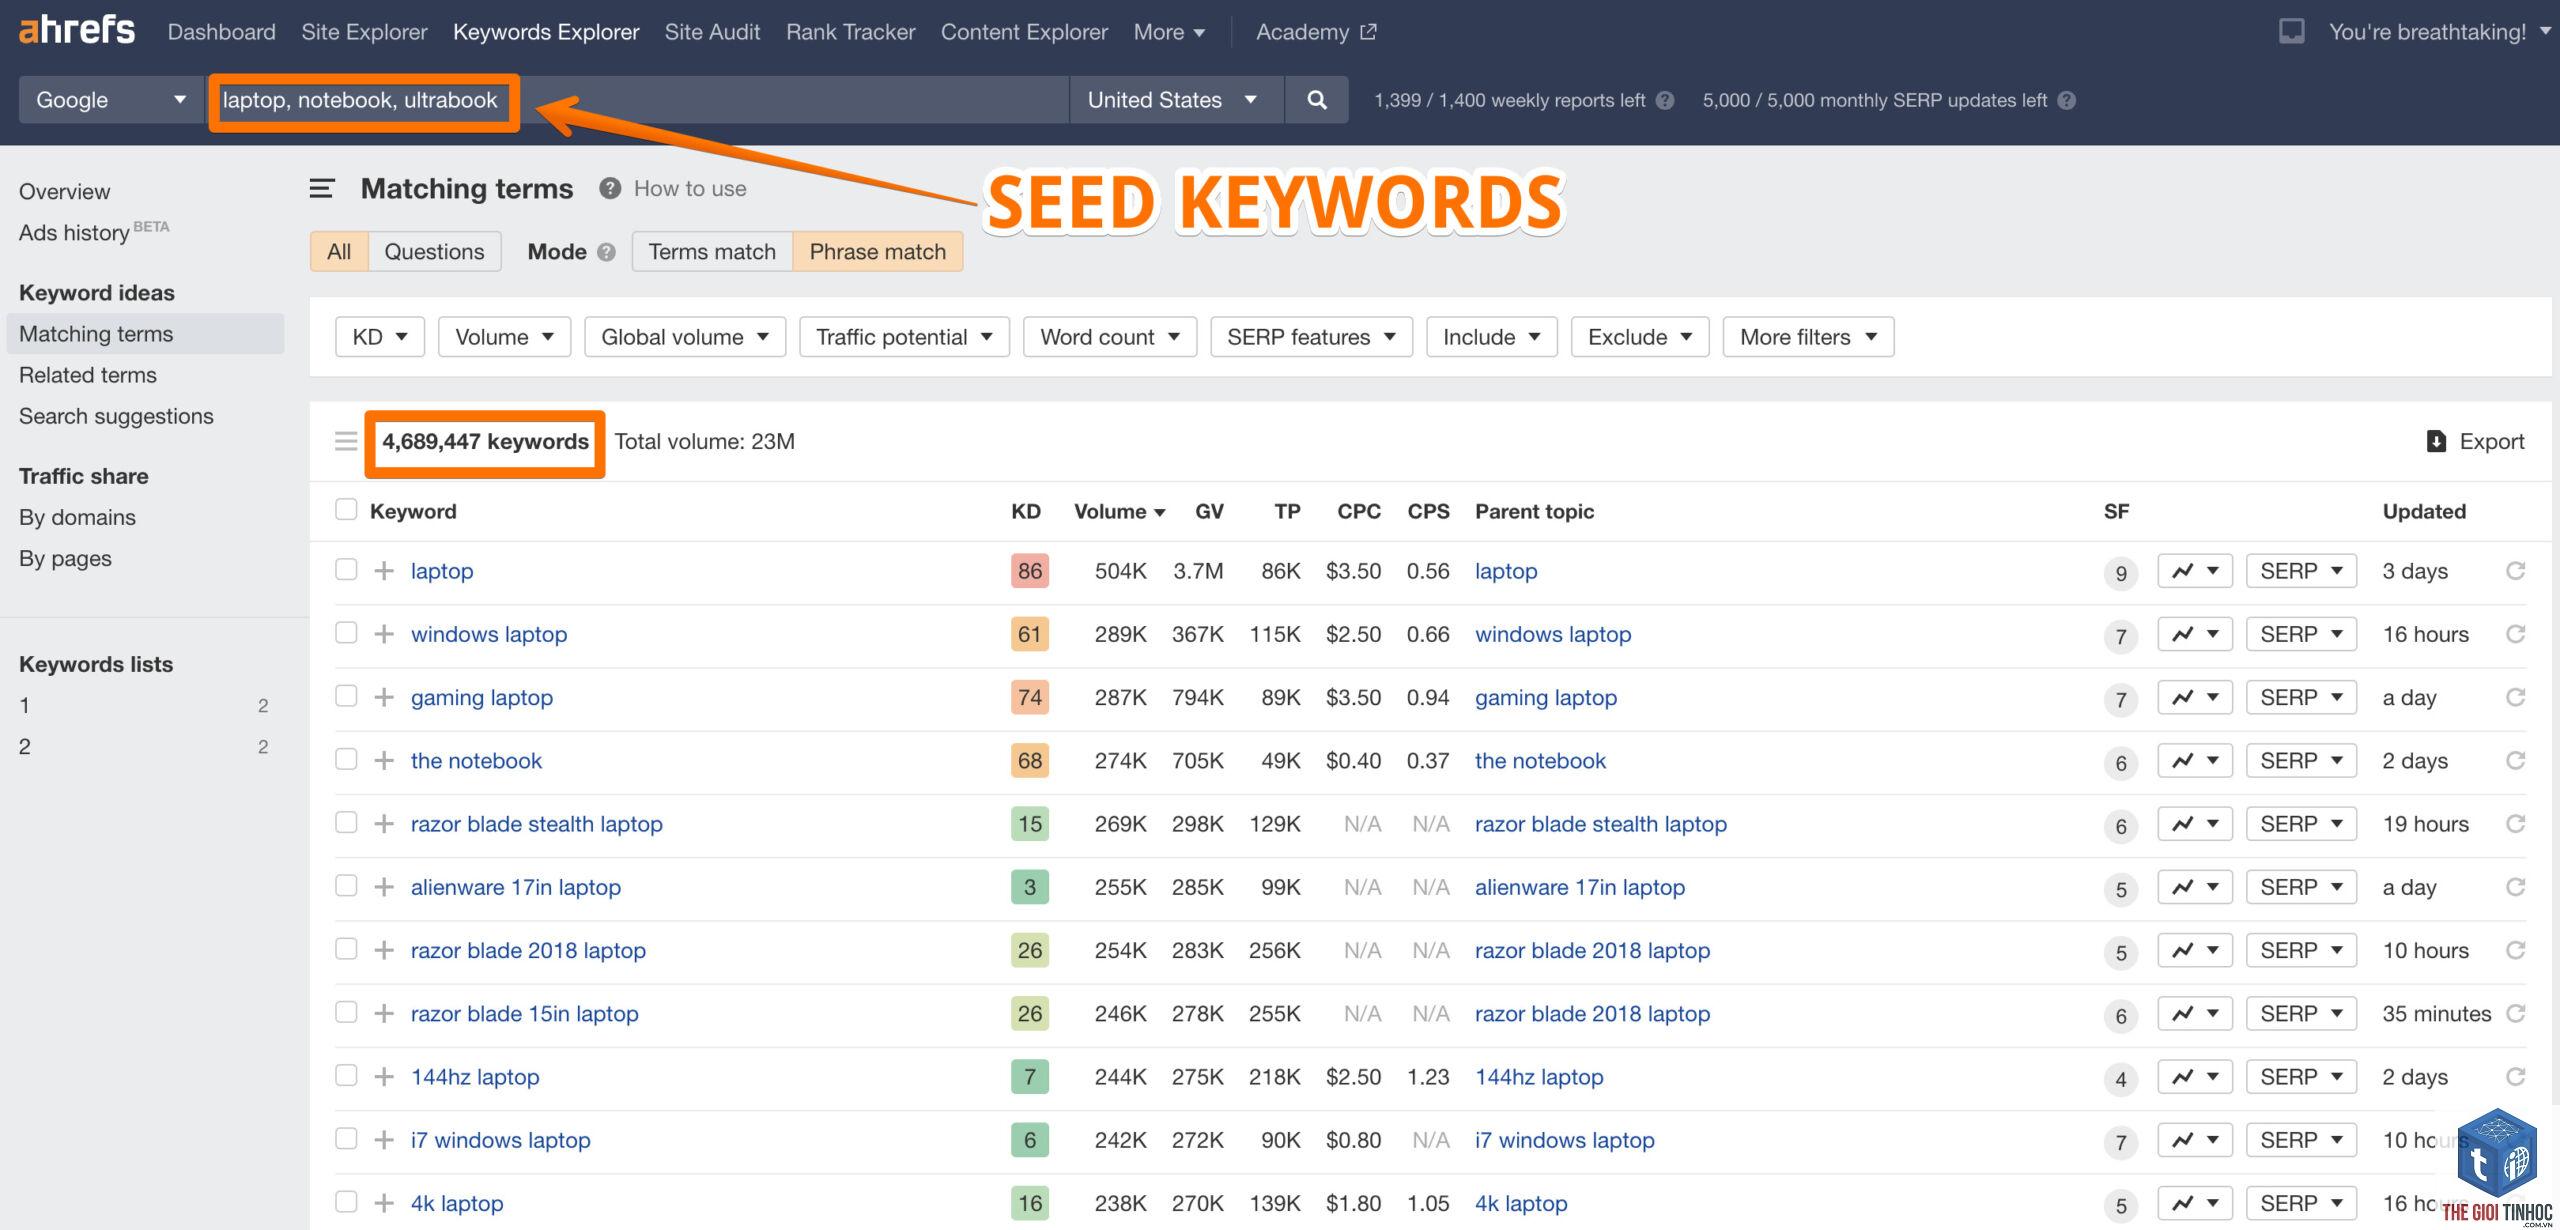The image size is (2560, 1230).
Task: Add 'gaming laptop' with plus icon
Action: coord(384,697)
